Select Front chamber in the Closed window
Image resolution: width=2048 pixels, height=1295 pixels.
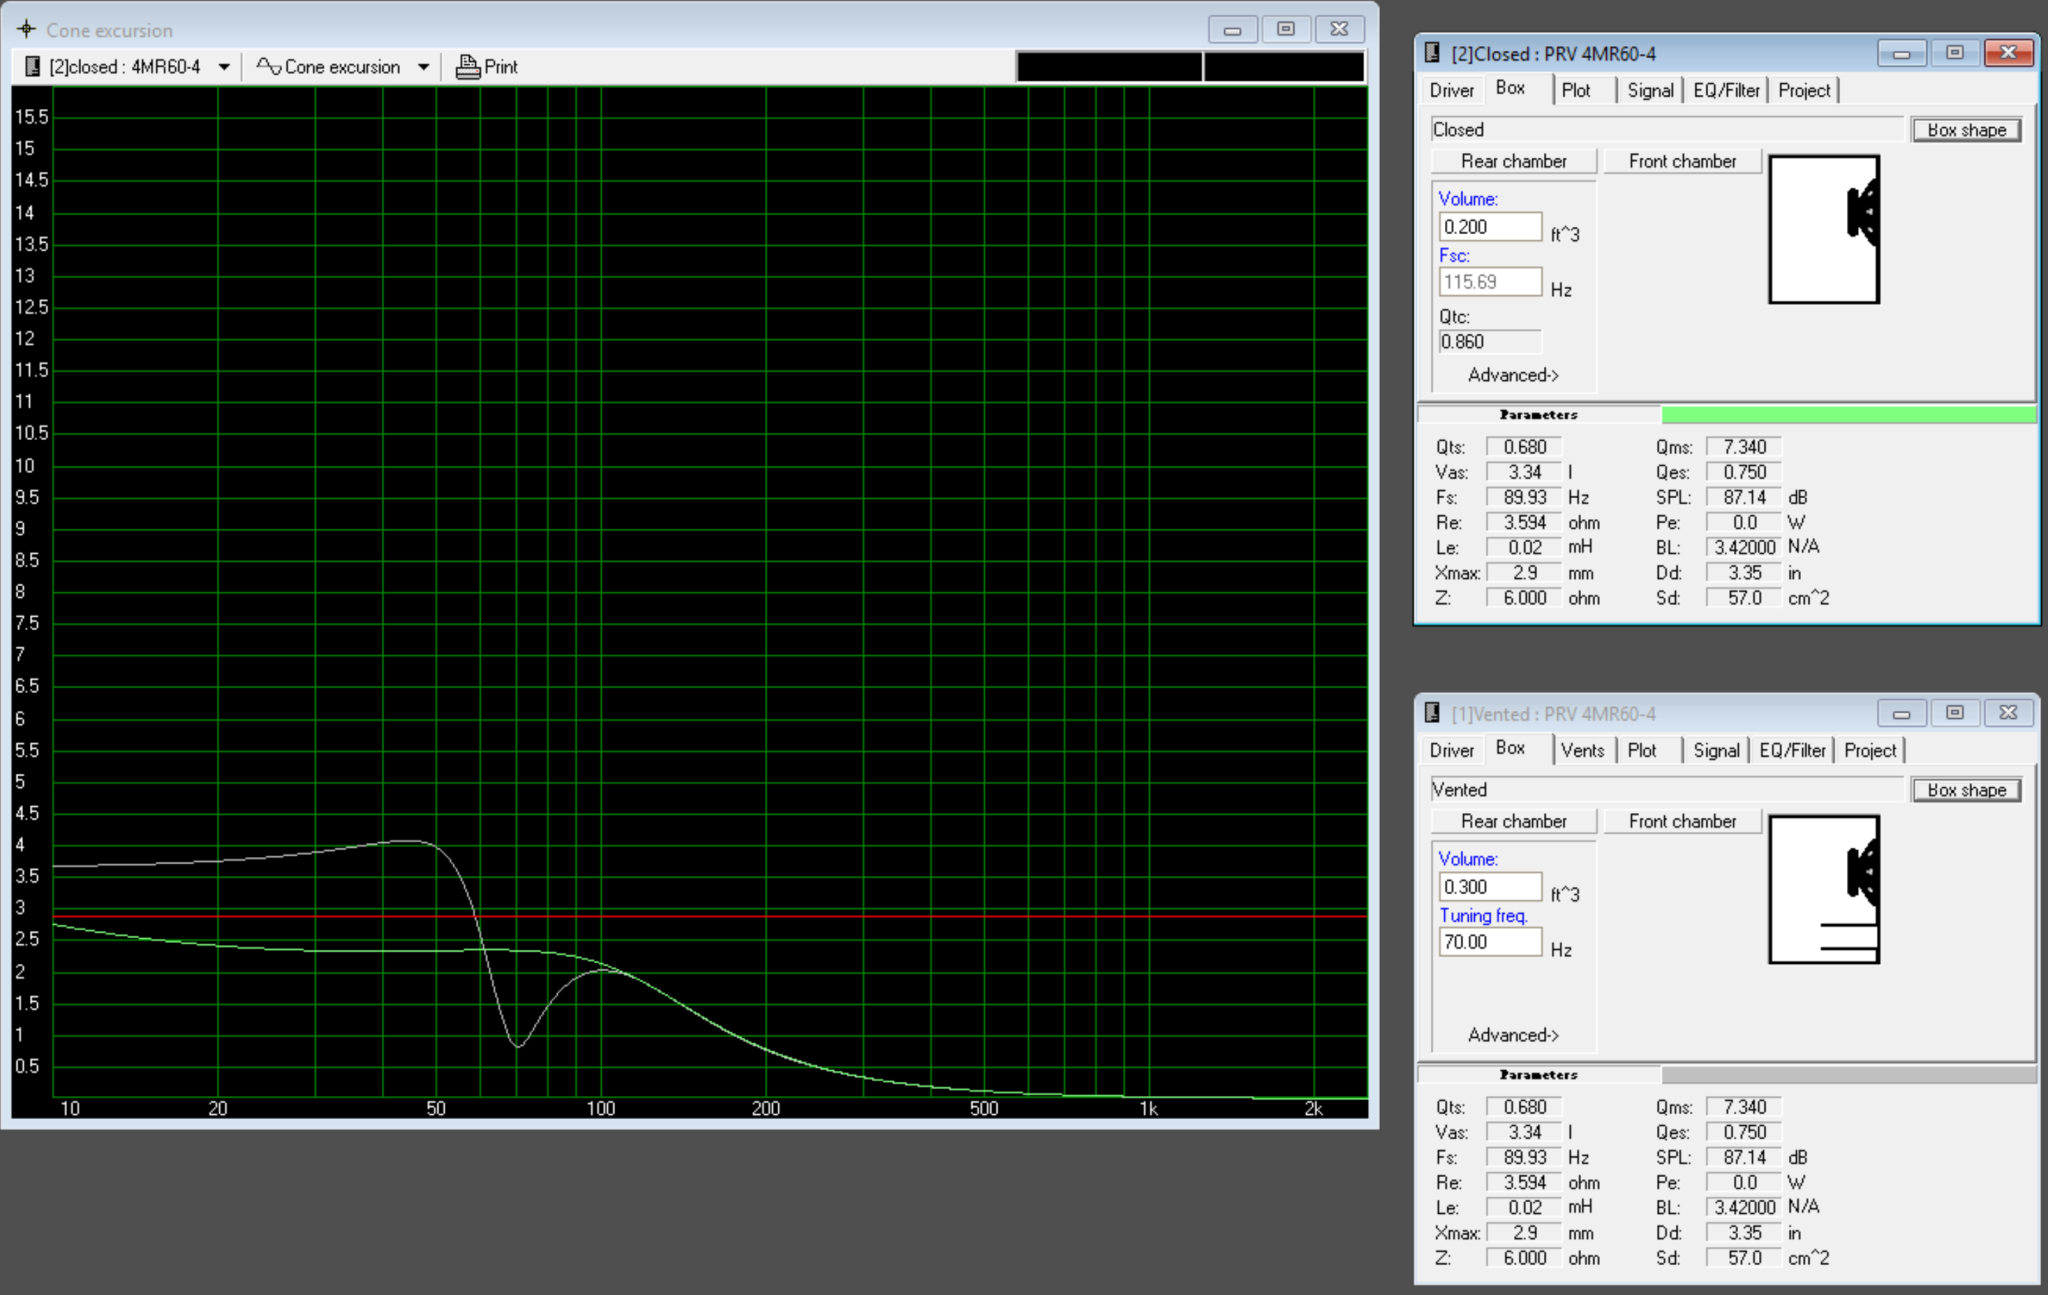coord(1682,161)
